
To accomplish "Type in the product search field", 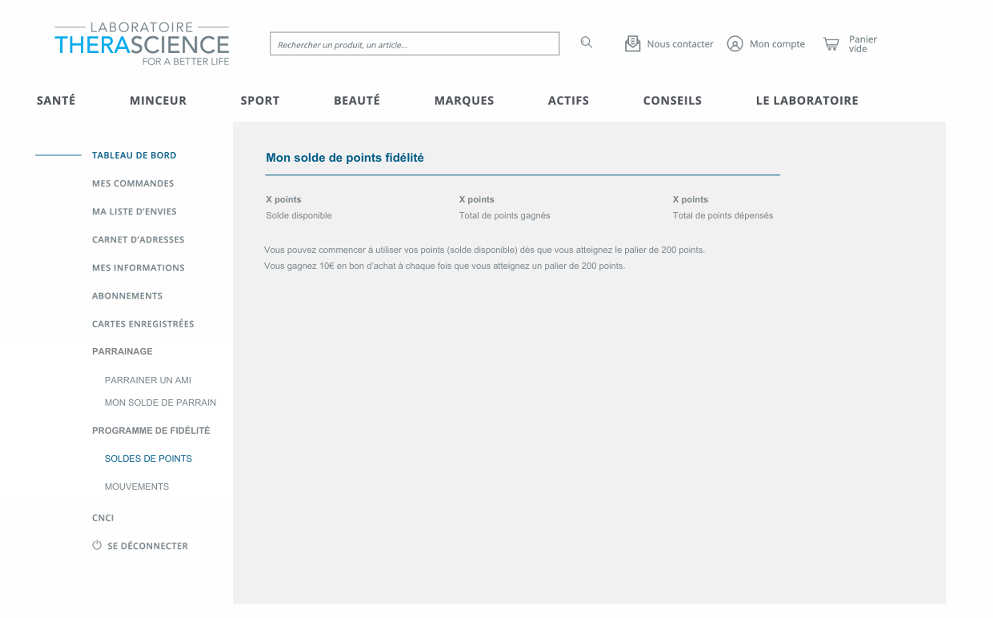I will coord(414,44).
